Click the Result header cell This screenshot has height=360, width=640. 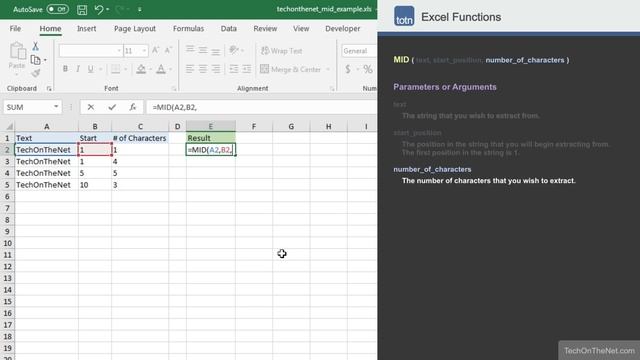[x=211, y=138]
